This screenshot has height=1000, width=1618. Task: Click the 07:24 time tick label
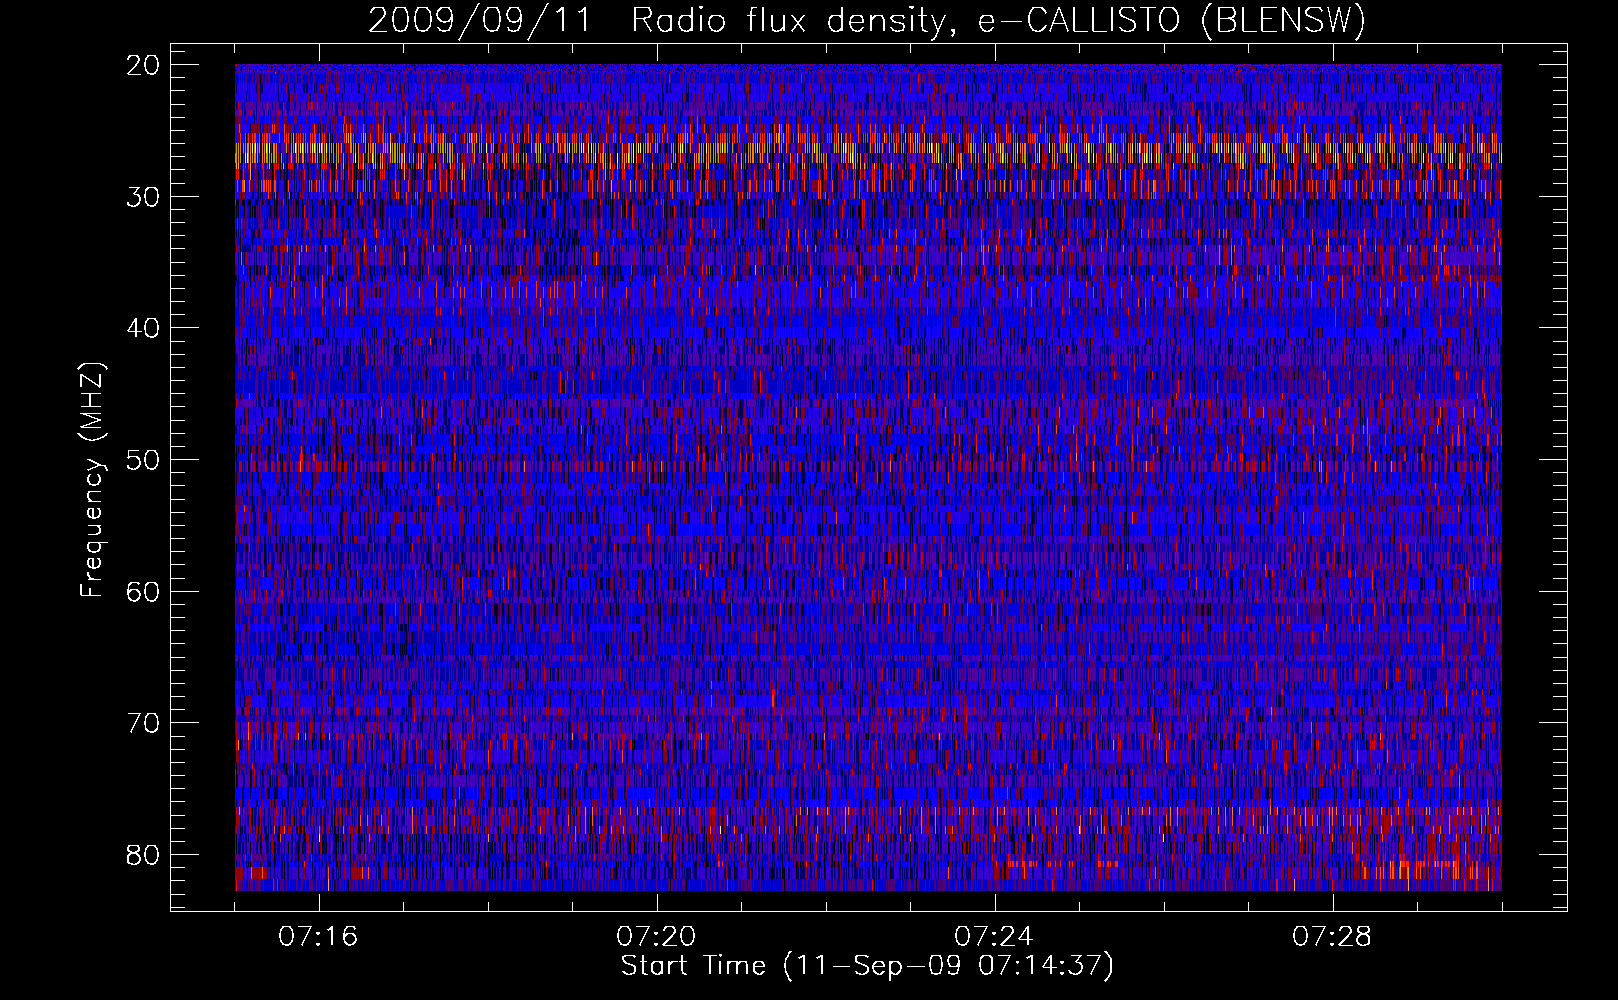coord(995,937)
